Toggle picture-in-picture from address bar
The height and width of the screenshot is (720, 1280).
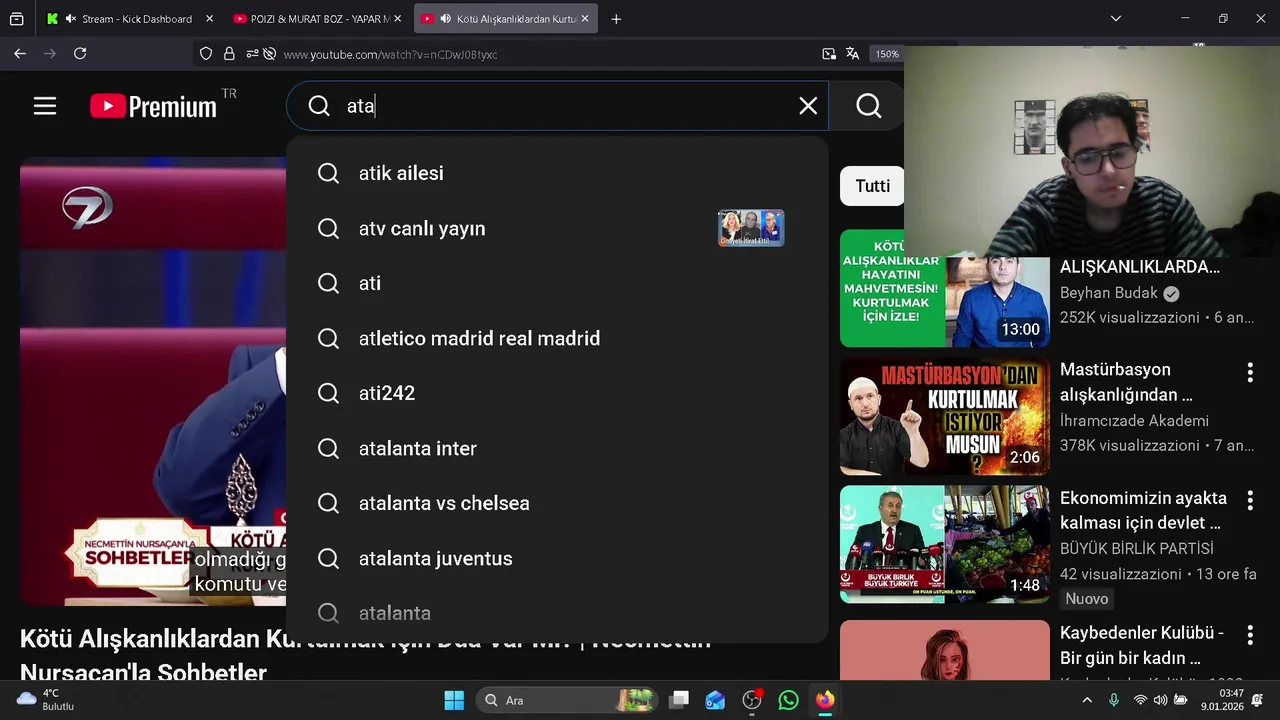pyautogui.click(x=829, y=54)
